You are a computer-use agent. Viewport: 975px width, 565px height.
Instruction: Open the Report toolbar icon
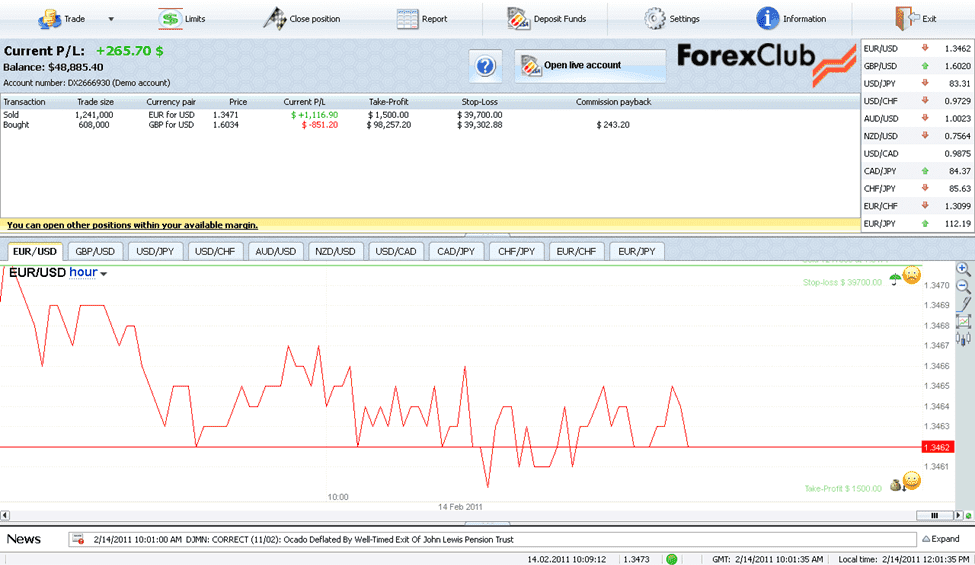point(407,18)
